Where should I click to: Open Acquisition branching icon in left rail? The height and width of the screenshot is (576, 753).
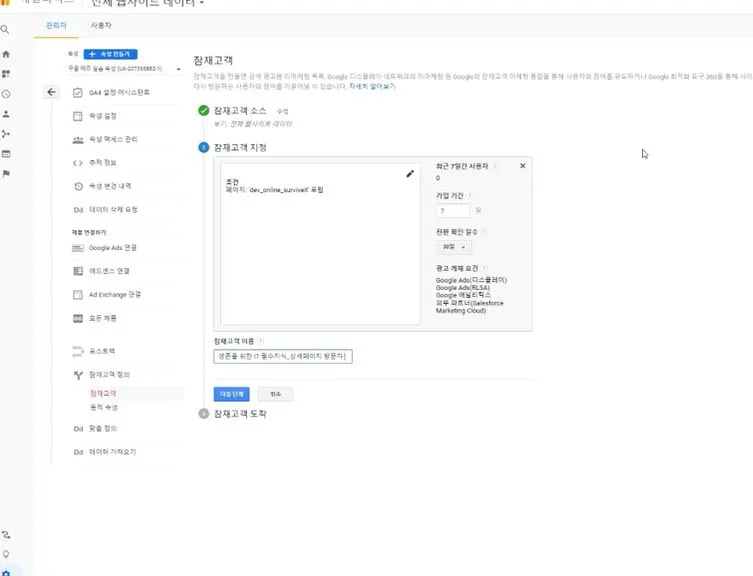pos(6,134)
